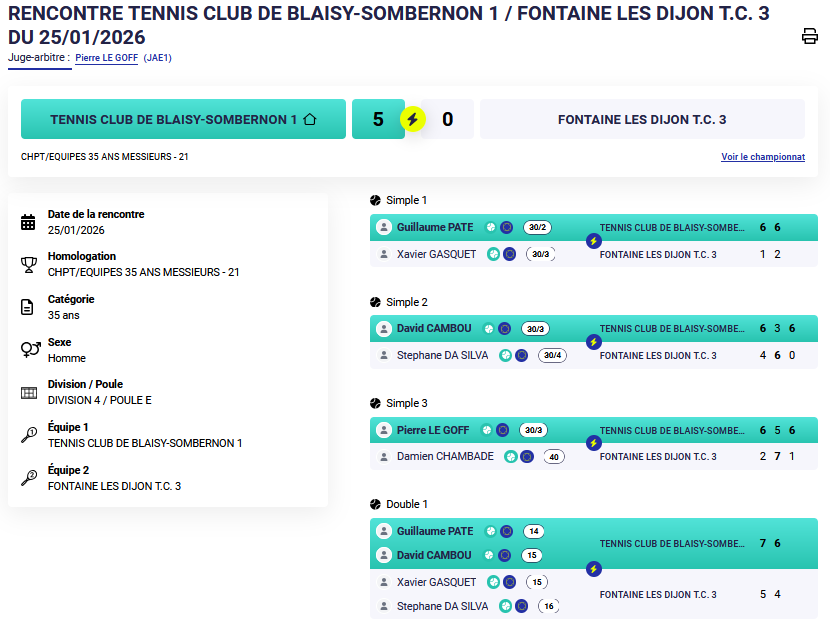Screen dimensions: 830x619
Task: Click Pierre LE GOFF avatar icon in Simple 3
Action: [383, 430]
